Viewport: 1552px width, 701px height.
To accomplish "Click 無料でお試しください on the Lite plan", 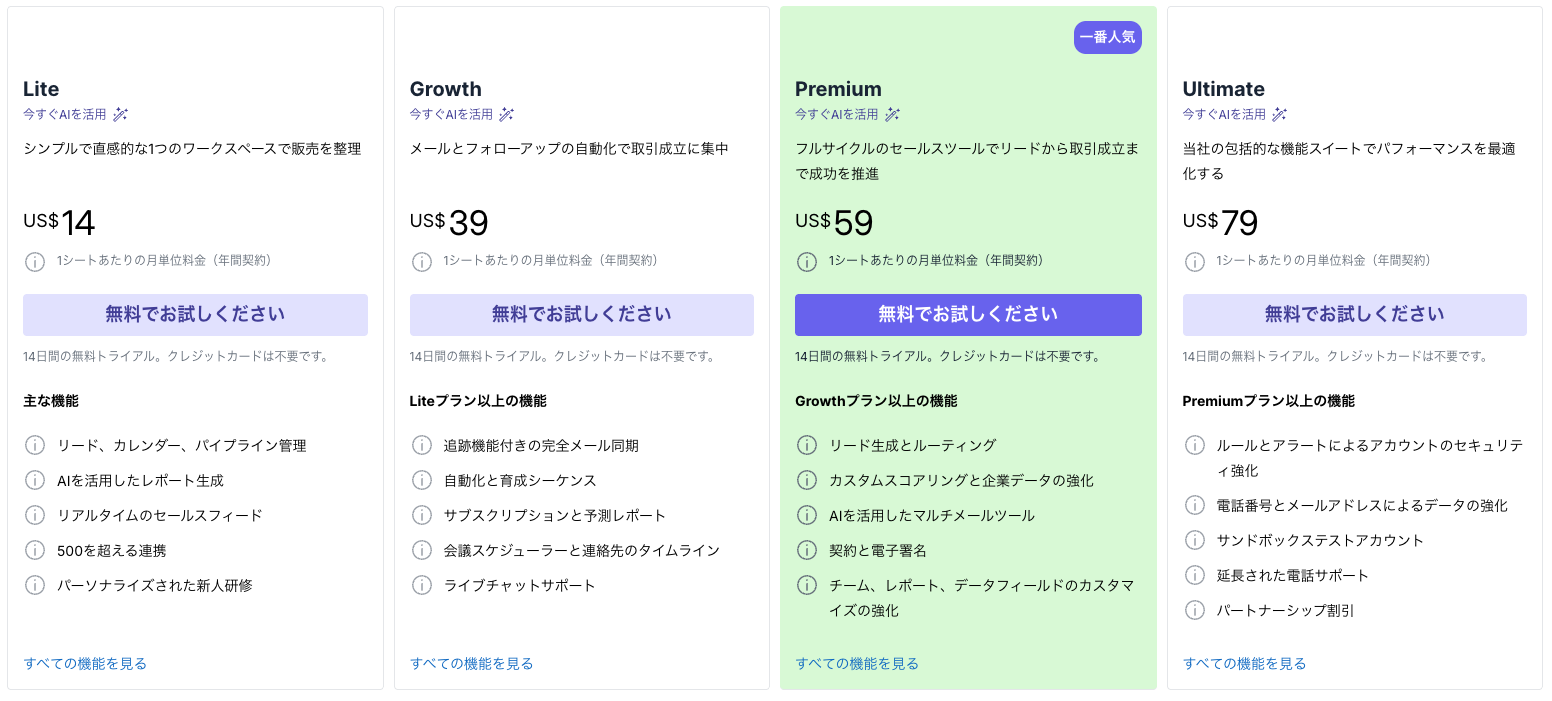I will (195, 314).
